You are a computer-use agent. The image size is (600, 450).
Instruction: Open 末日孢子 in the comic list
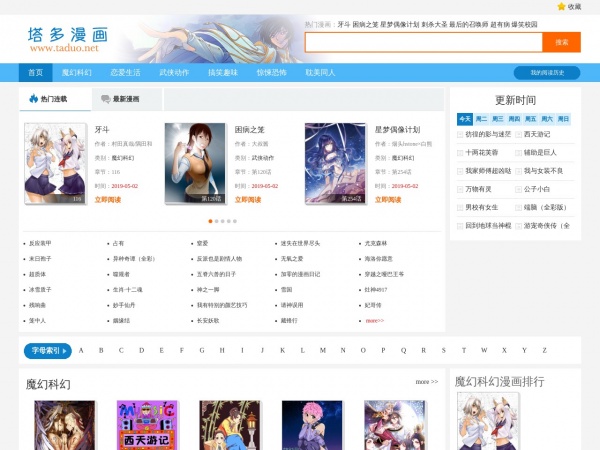[x=40, y=259]
